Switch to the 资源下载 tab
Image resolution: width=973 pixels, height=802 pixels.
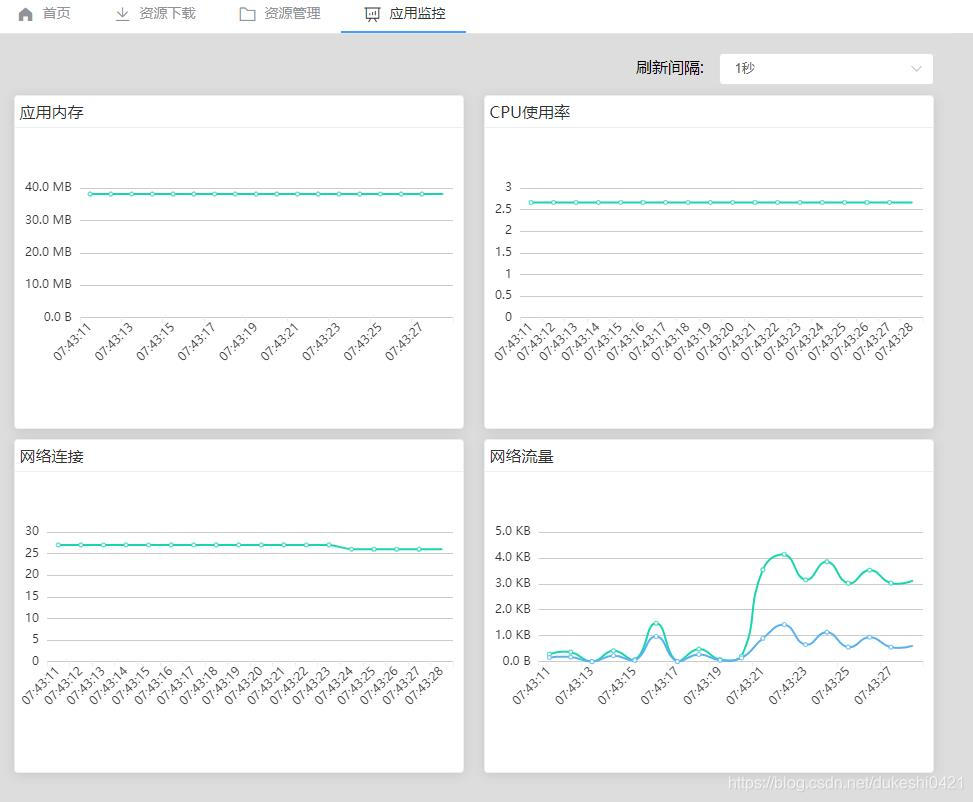155,14
